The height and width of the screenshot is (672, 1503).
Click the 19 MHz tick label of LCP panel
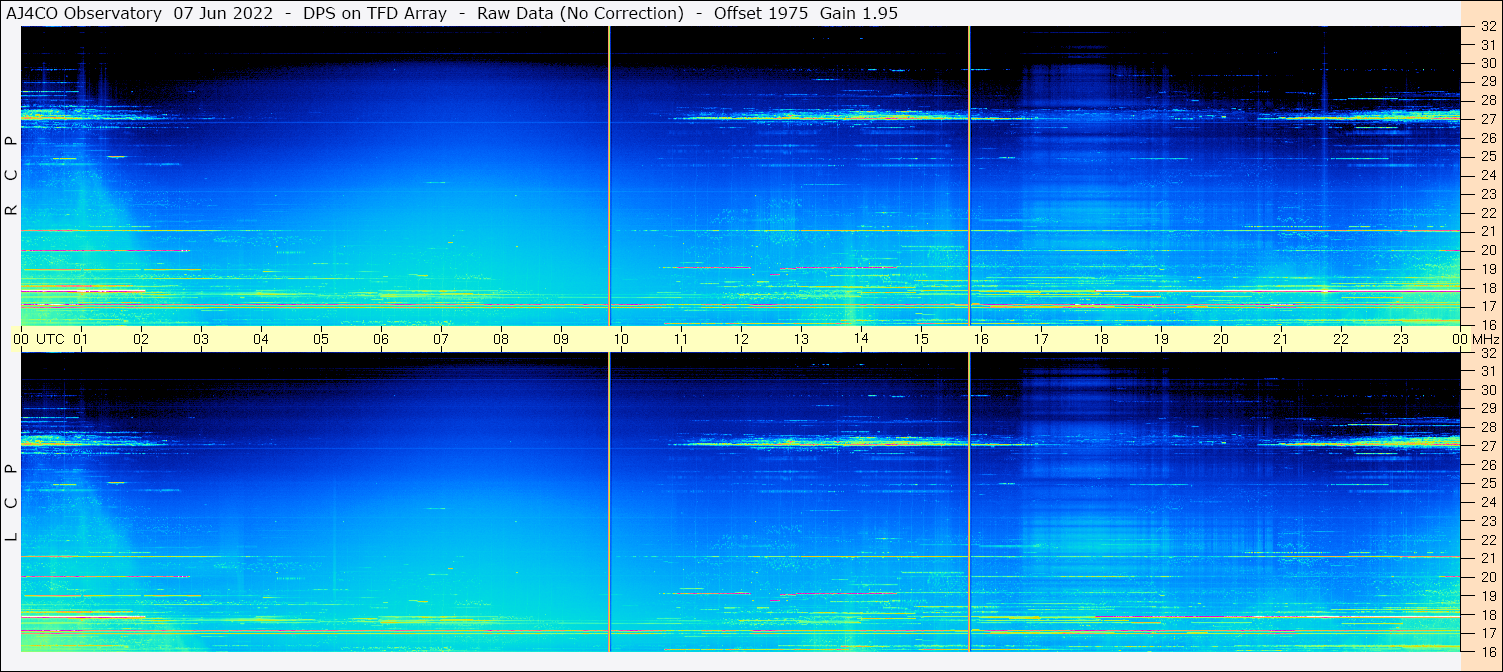pos(1488,596)
